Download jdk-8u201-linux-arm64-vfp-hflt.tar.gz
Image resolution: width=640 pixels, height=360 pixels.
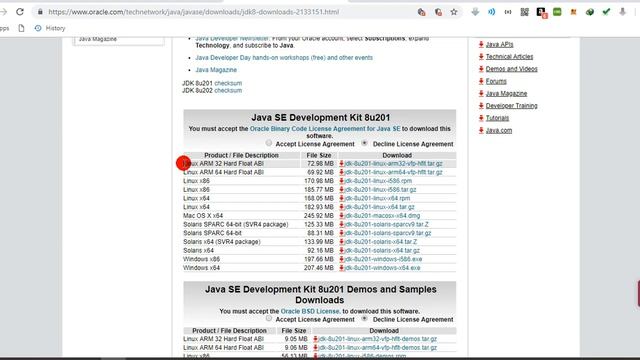tap(393, 172)
